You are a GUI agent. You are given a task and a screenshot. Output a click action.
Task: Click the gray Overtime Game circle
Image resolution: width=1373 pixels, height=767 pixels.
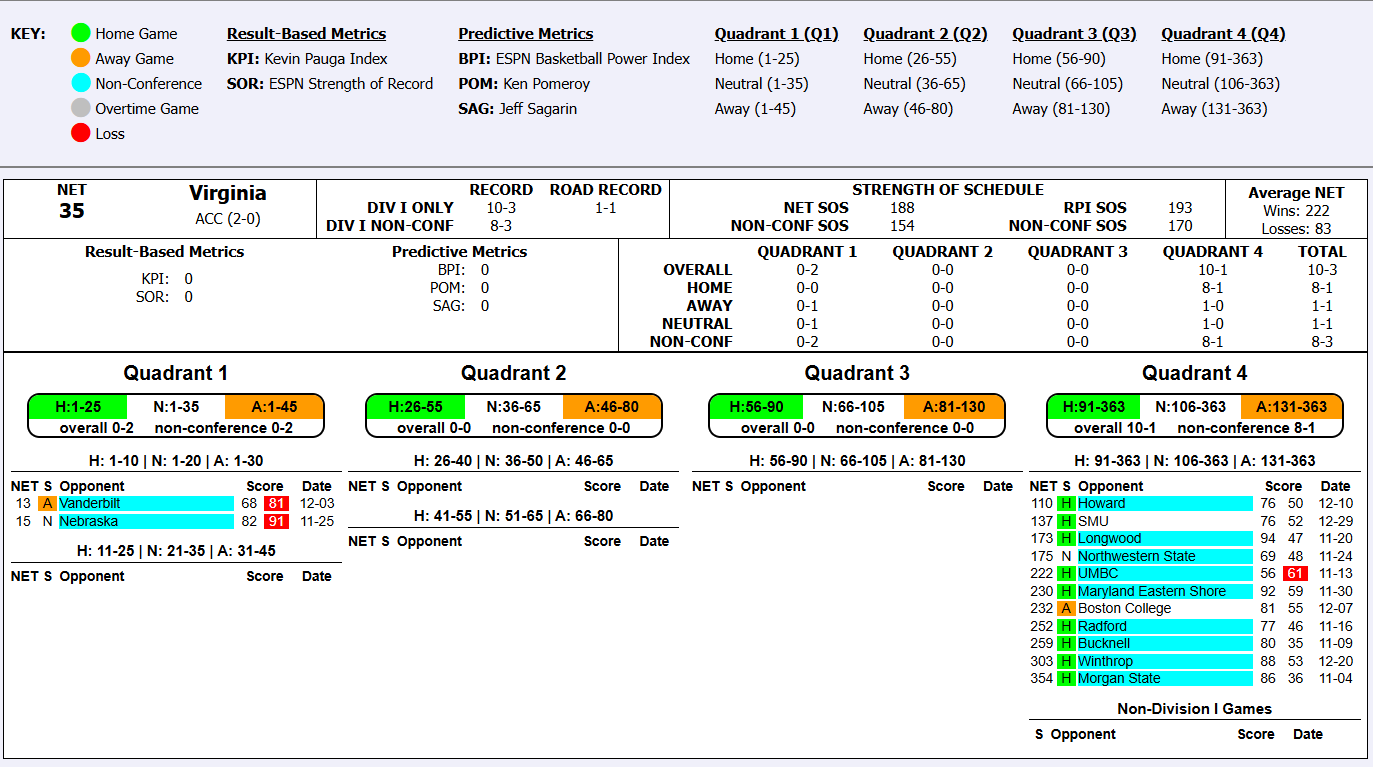click(x=81, y=109)
